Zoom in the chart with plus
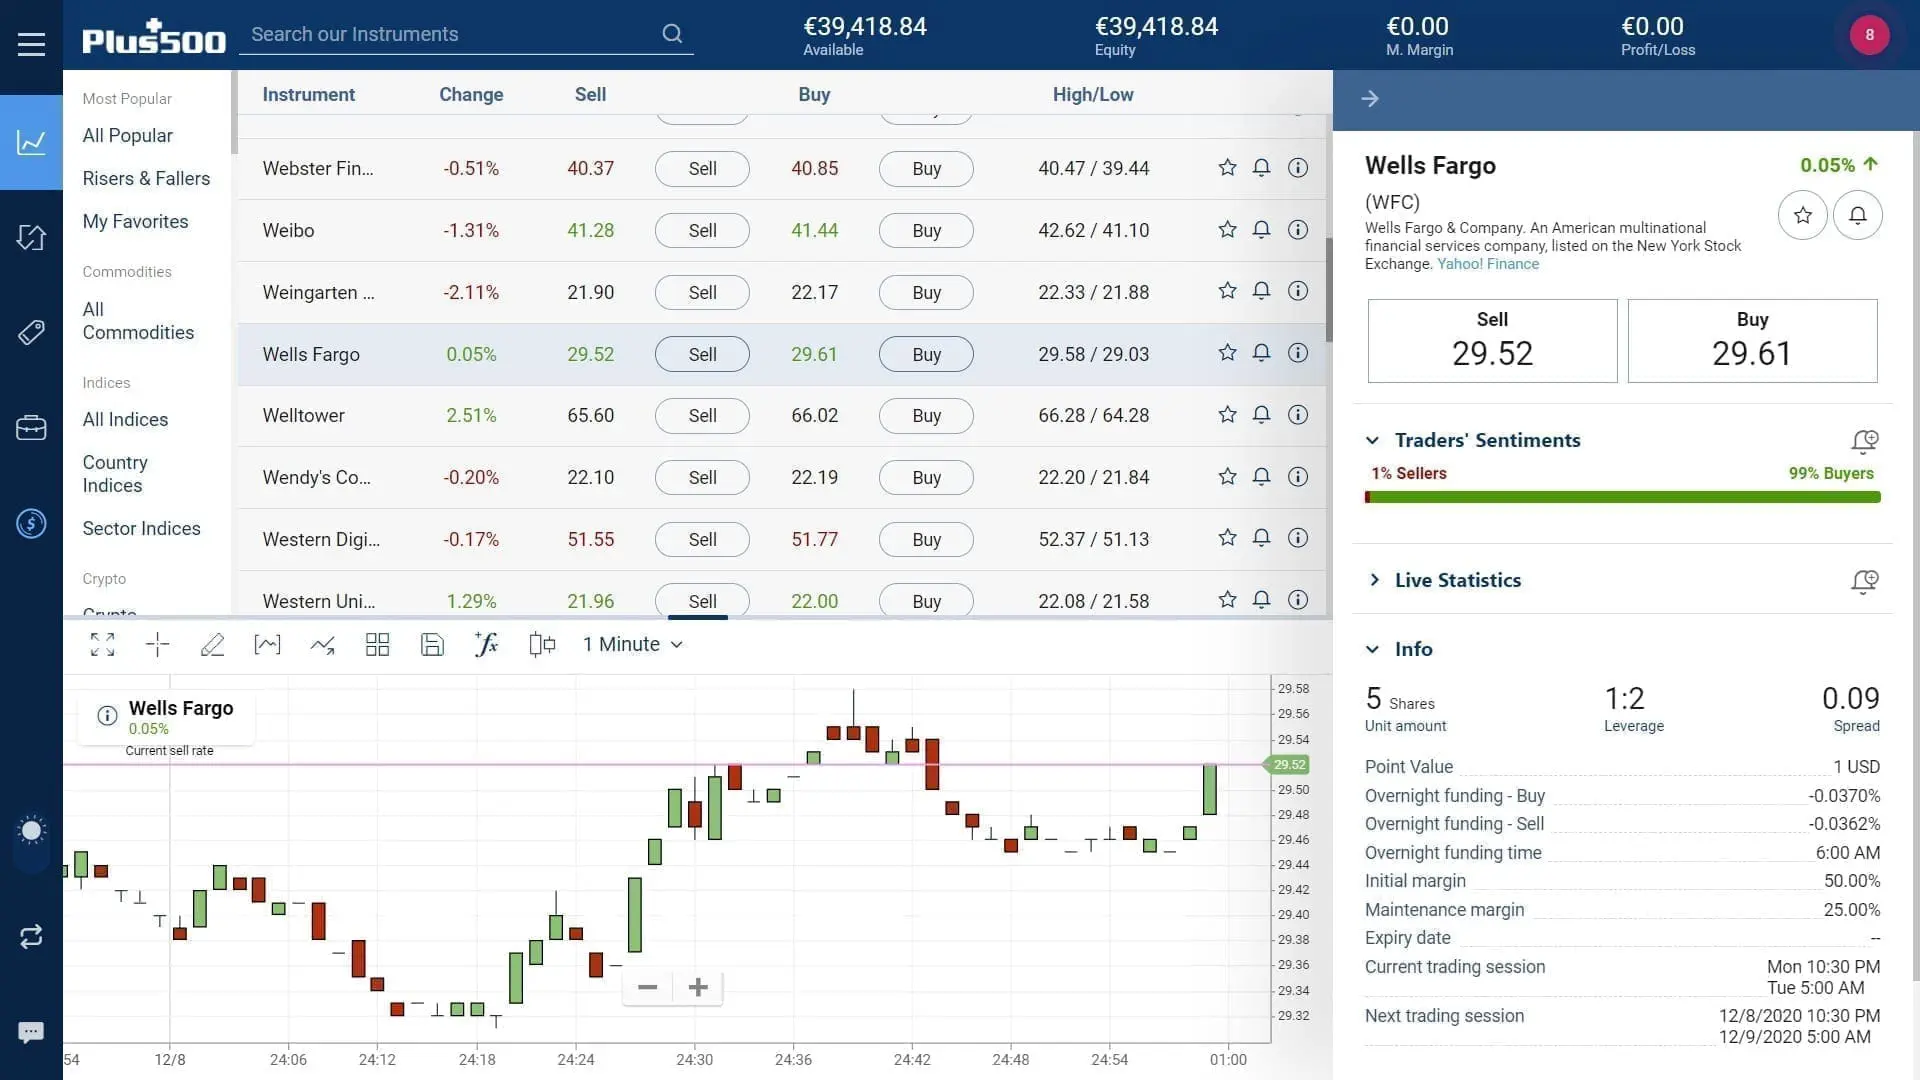 click(698, 988)
